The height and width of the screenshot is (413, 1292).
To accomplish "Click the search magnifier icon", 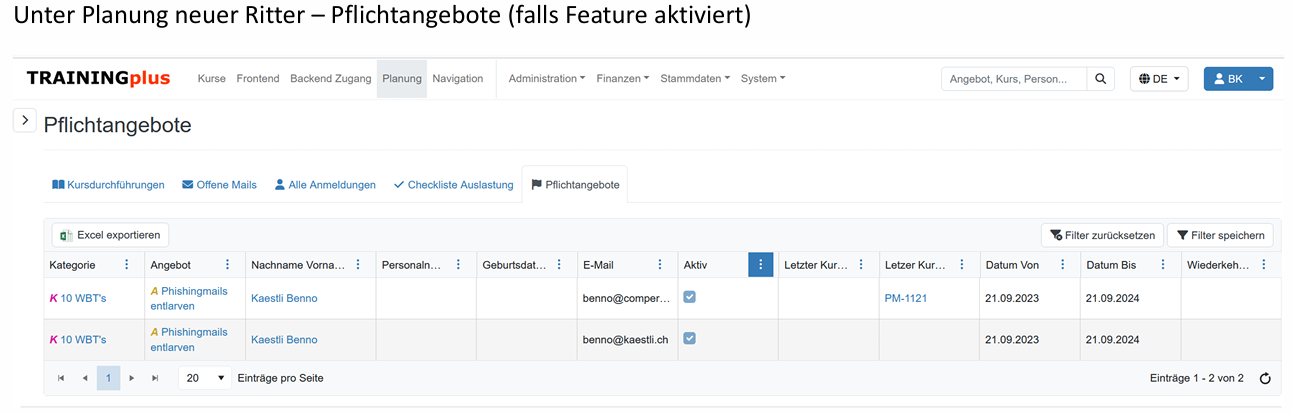I will pos(1100,79).
